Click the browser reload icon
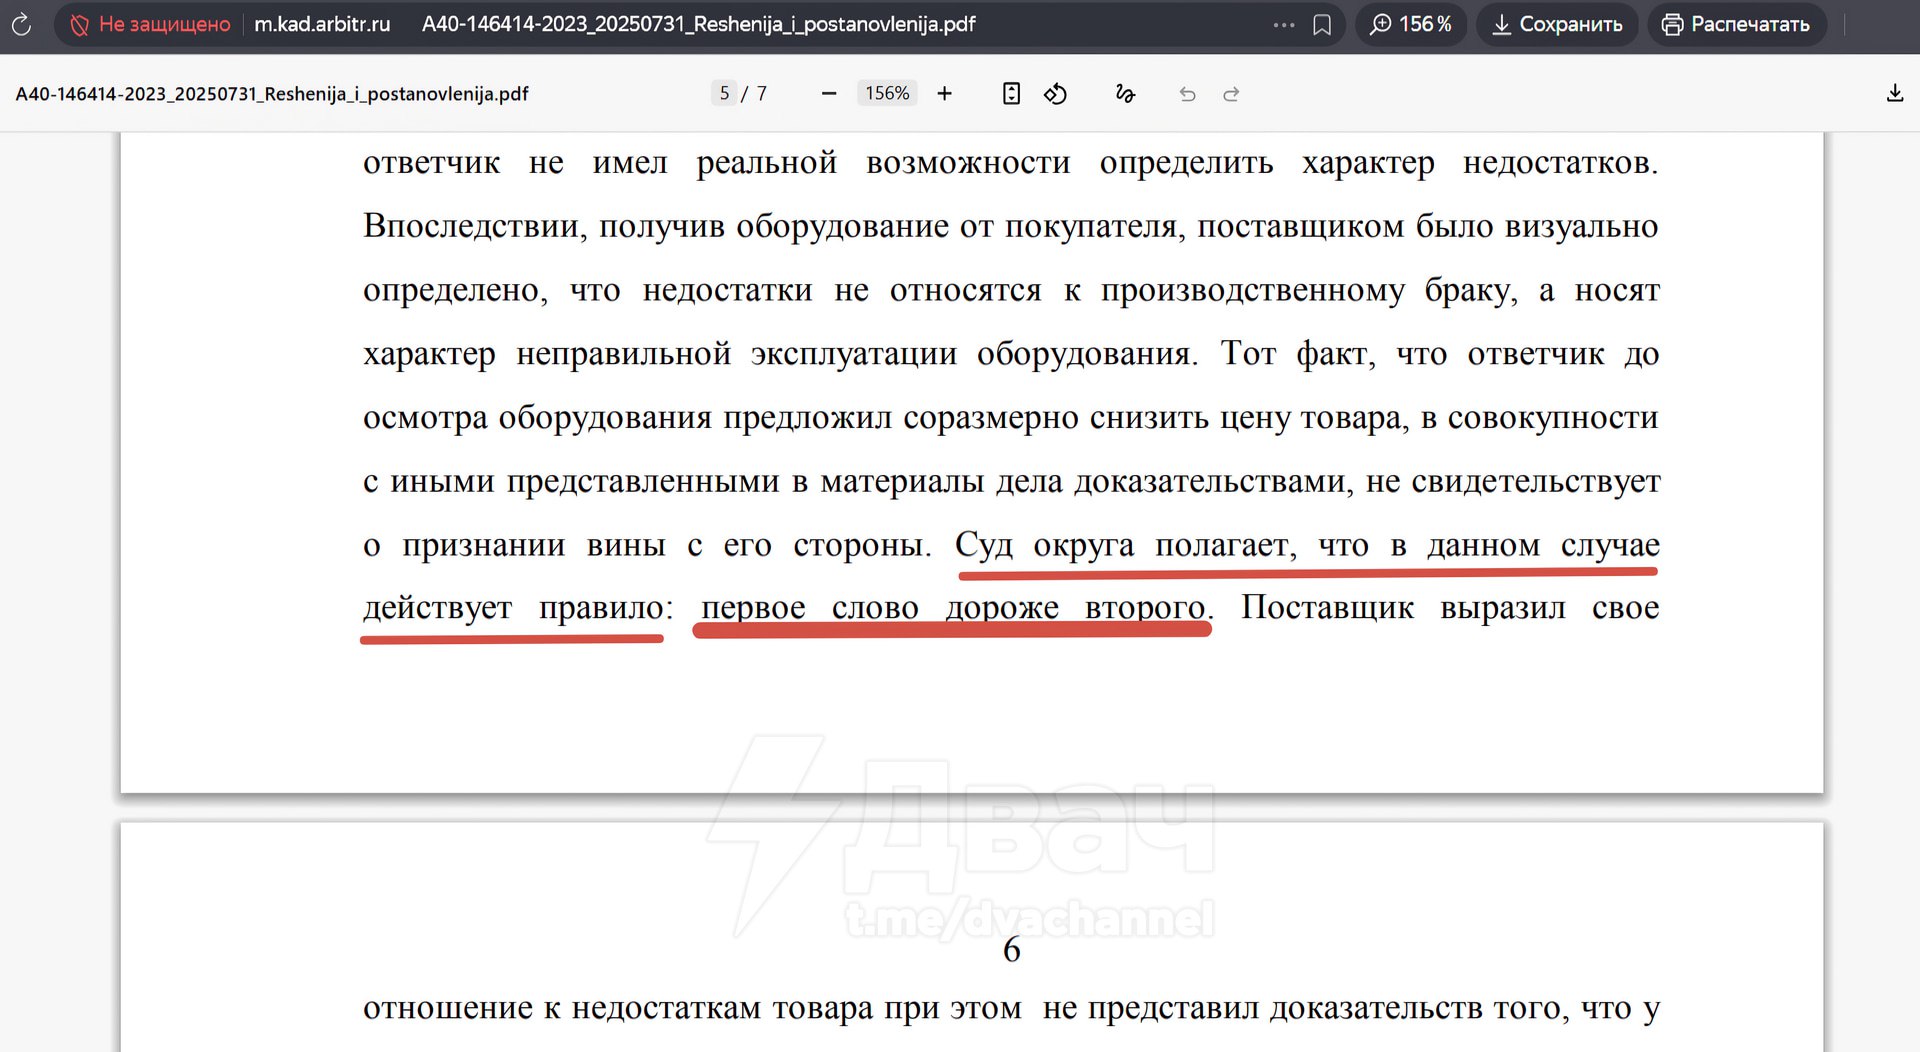This screenshot has width=1920, height=1052. [21, 25]
